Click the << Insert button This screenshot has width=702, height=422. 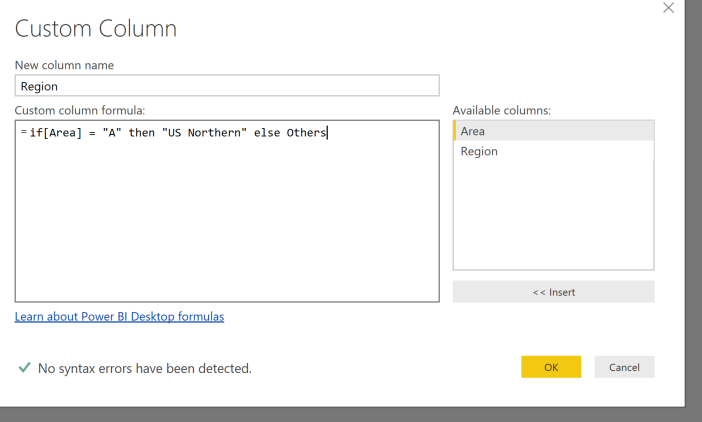pyautogui.click(x=553, y=292)
